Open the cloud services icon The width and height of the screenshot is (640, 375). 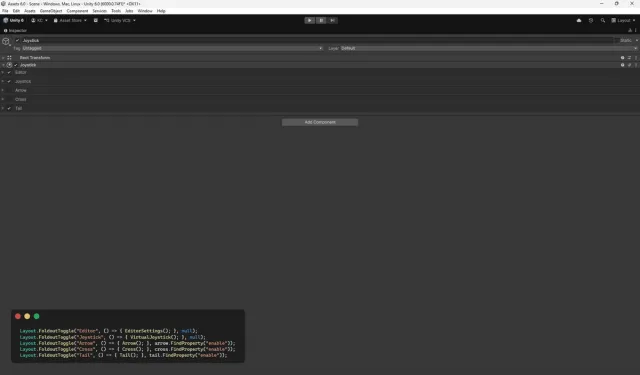(x=579, y=20)
